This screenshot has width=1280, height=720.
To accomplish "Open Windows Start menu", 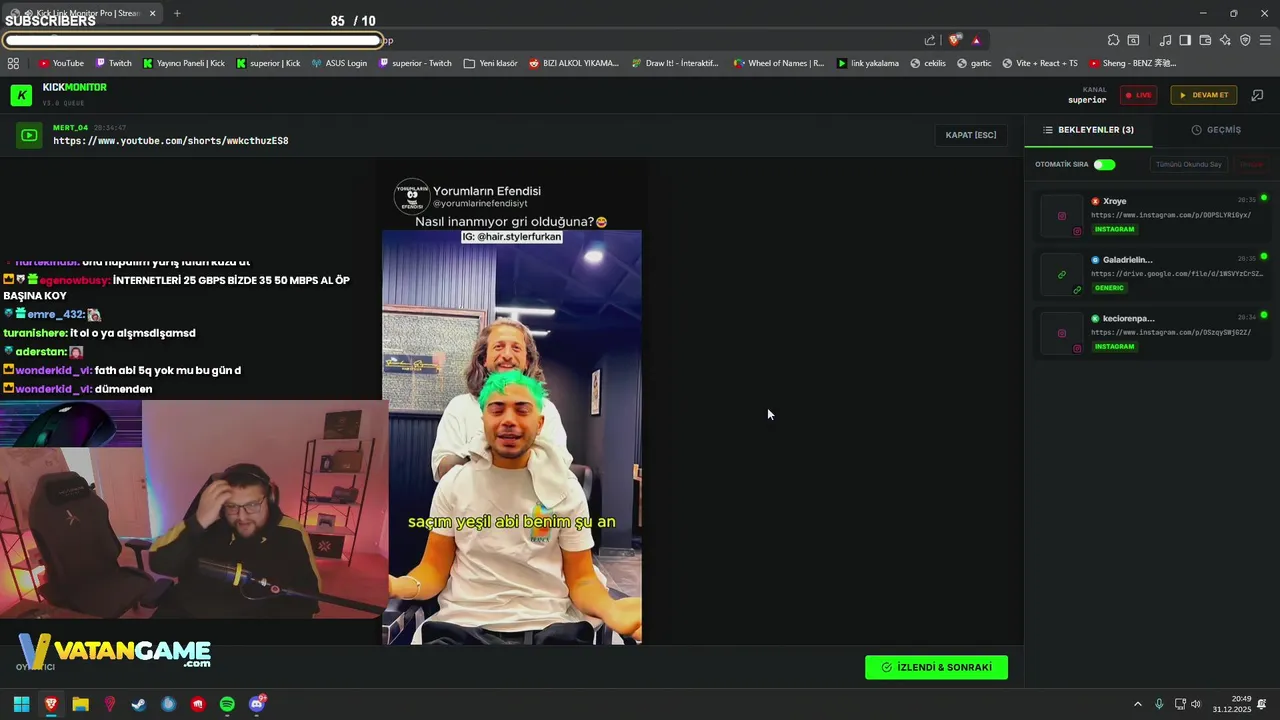I will point(21,704).
